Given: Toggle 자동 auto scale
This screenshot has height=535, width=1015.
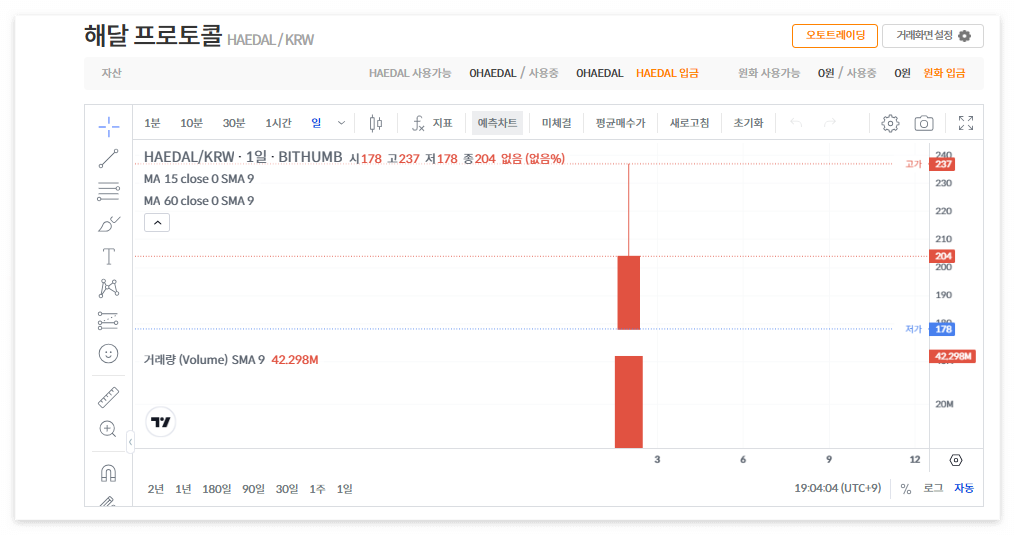Looking at the screenshot, I should (x=964, y=488).
